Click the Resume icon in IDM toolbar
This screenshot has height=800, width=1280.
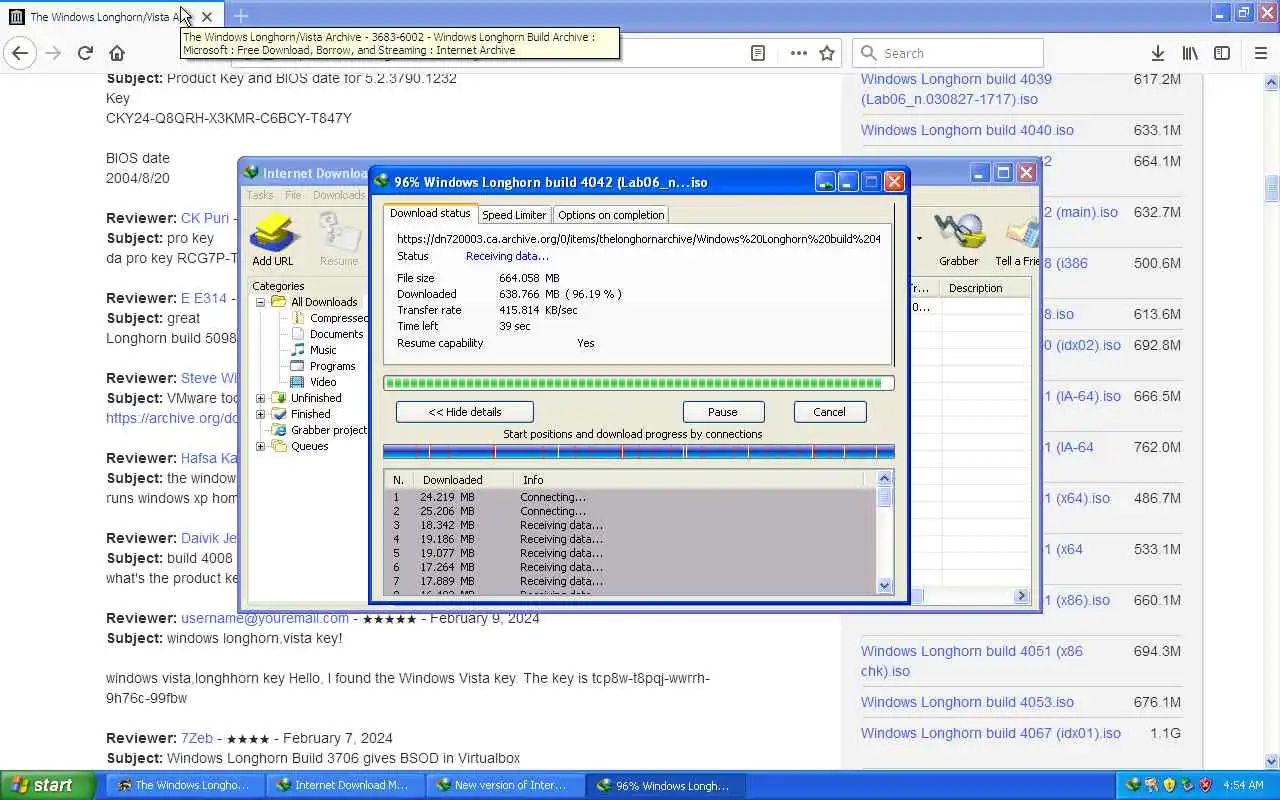tap(338, 239)
